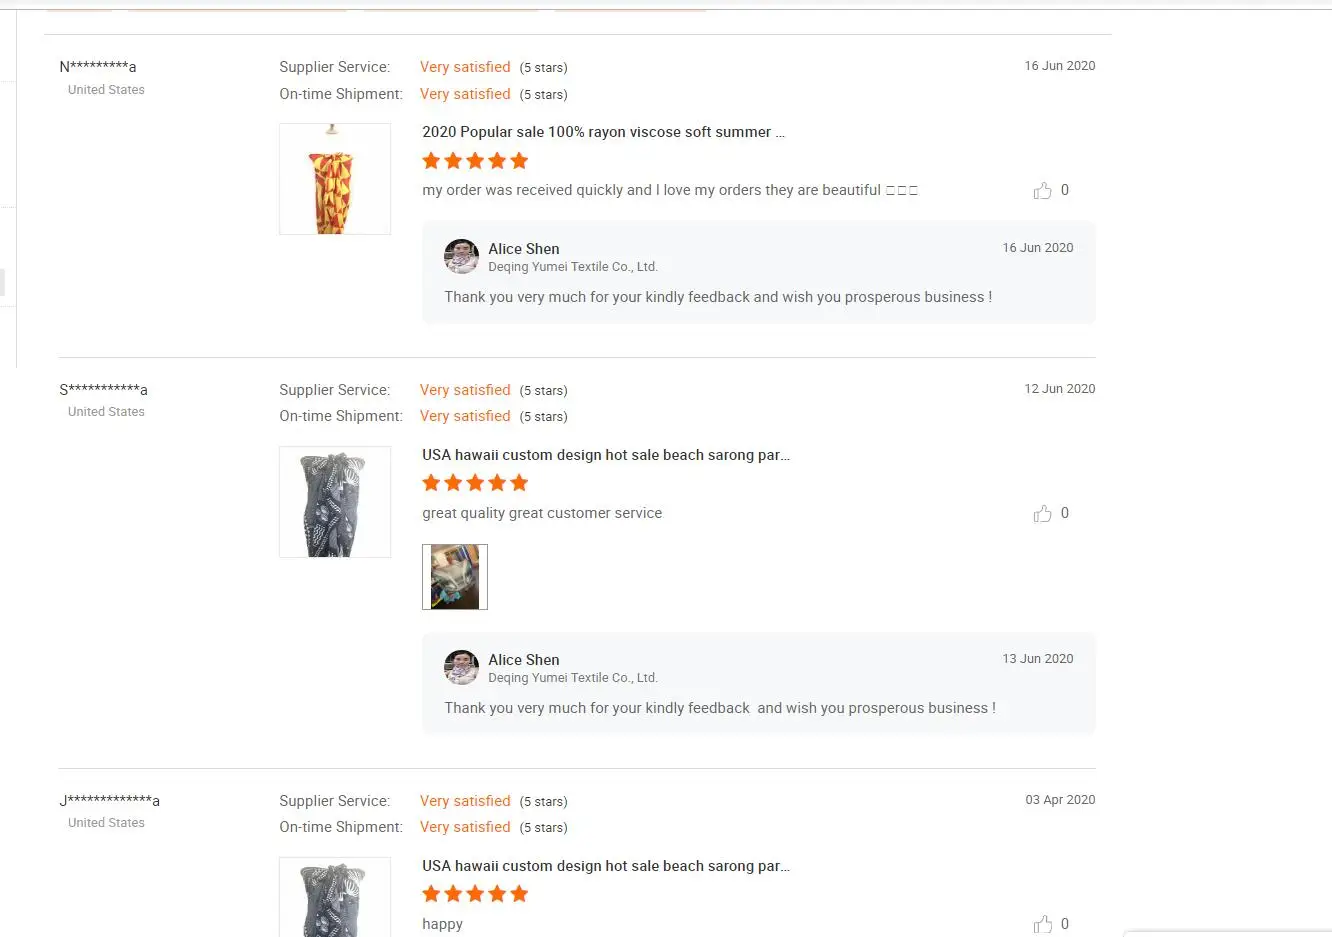Open gray sarong thumbnail in the 03 Apr review
The image size is (1332, 937).
tap(335, 897)
